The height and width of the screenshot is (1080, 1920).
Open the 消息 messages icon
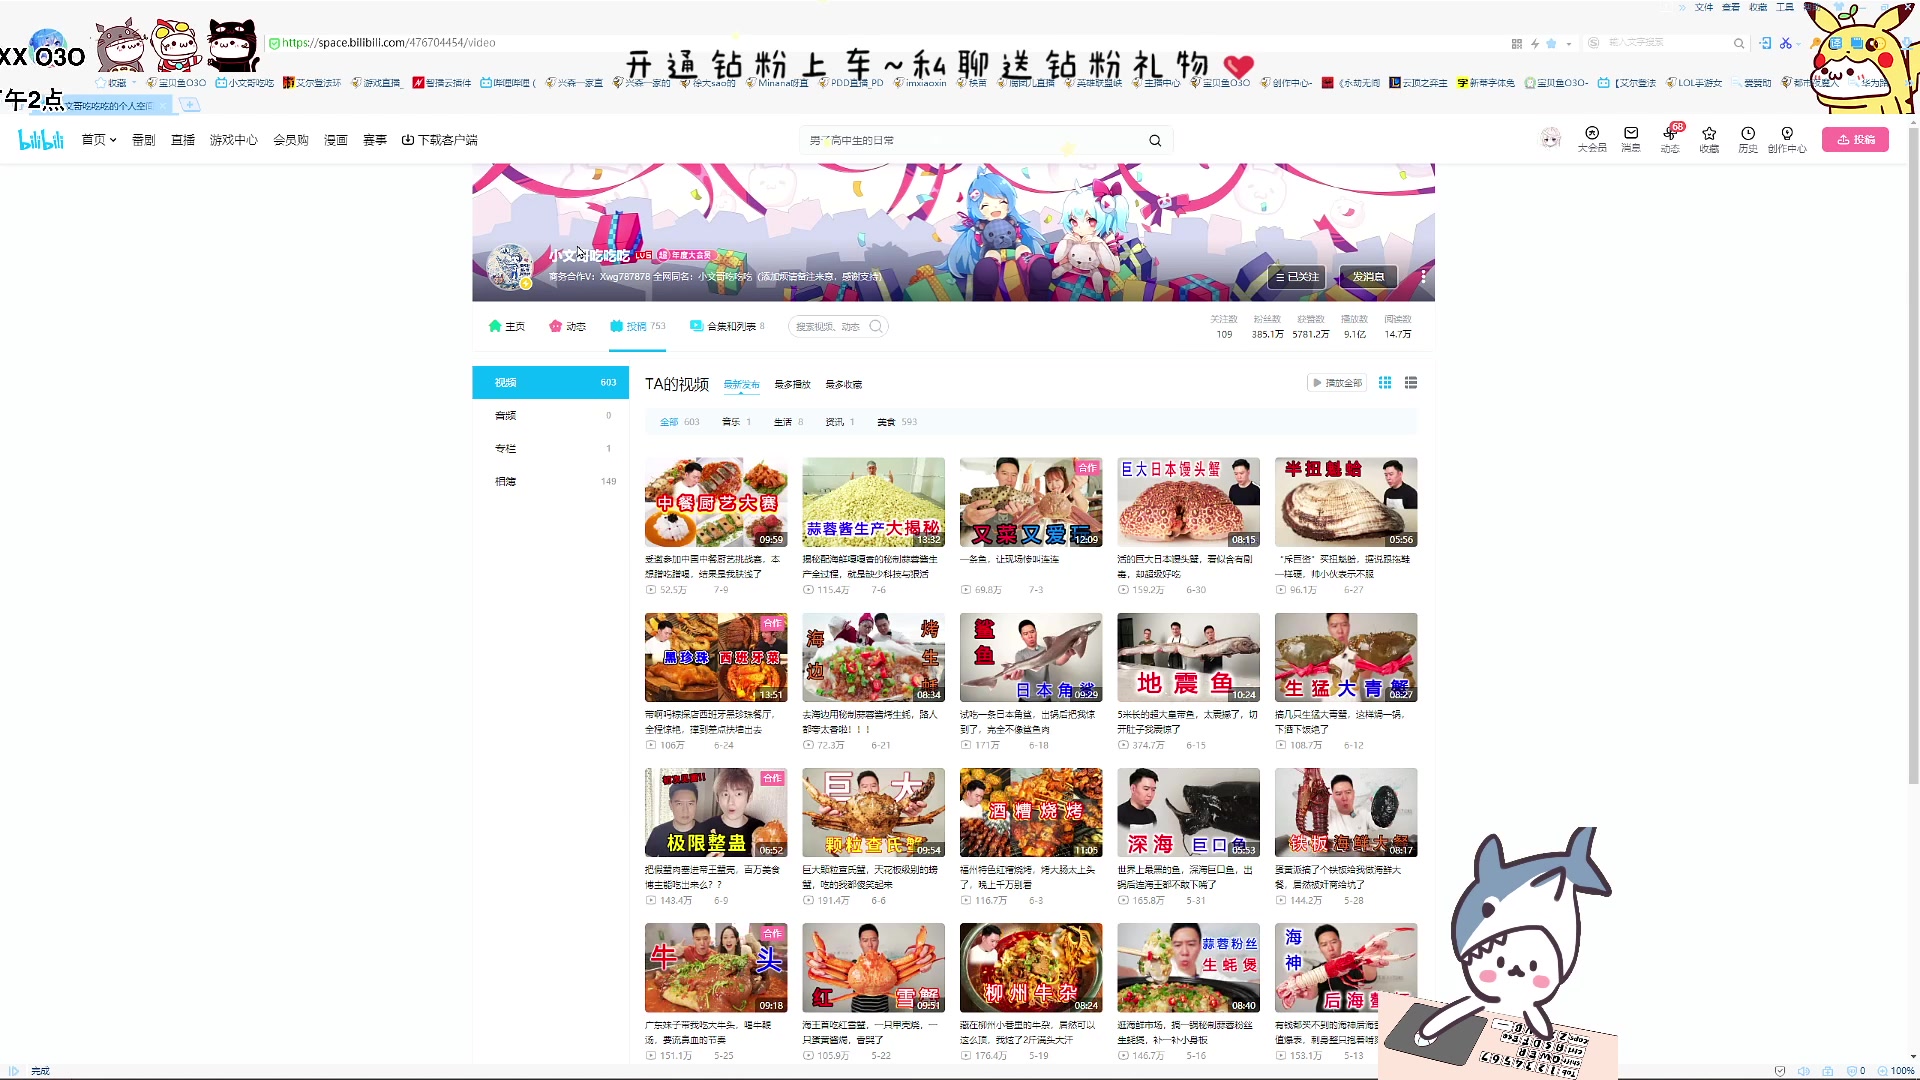click(x=1629, y=139)
